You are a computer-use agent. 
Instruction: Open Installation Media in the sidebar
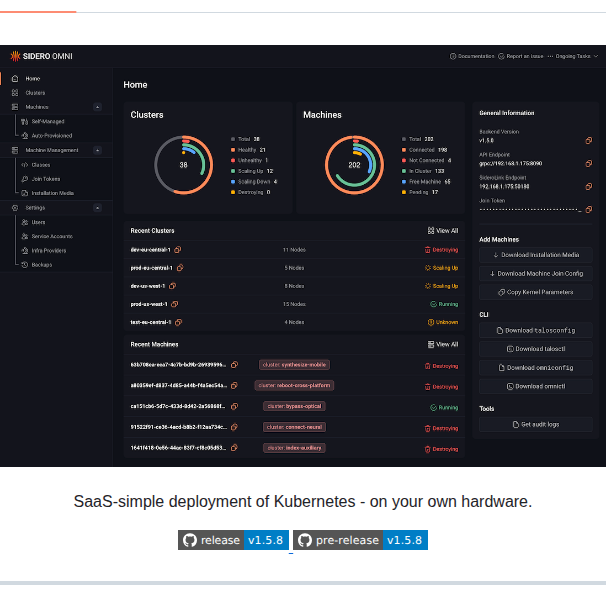[x=53, y=193]
